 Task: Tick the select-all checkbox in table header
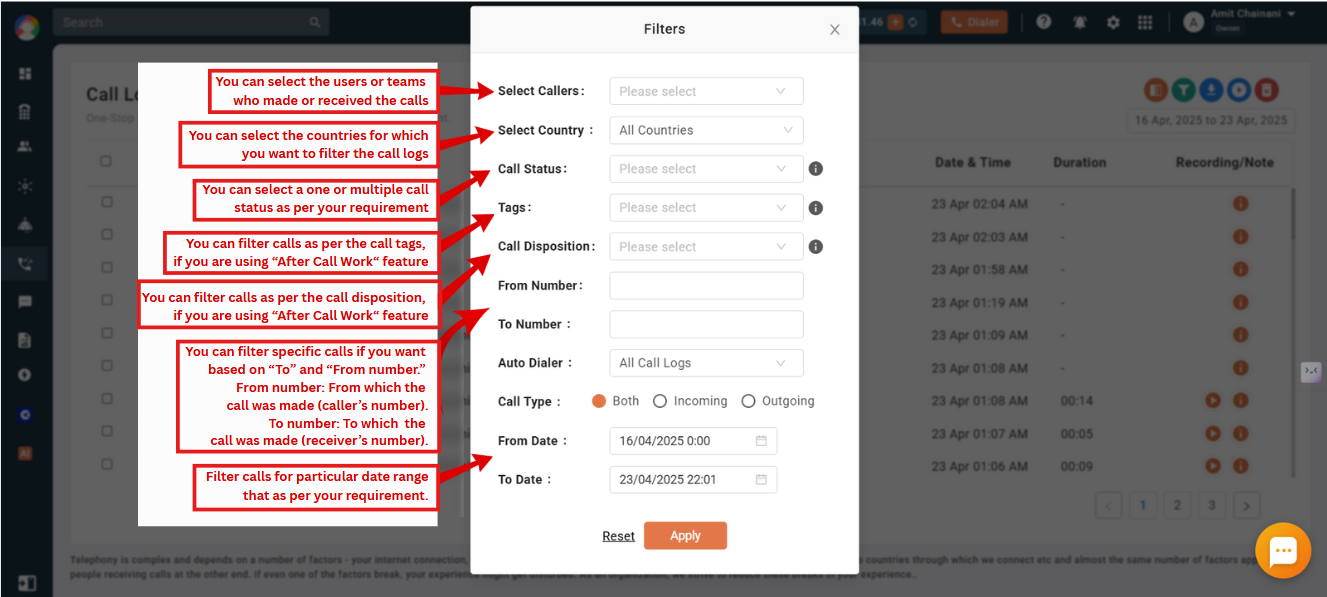click(106, 161)
